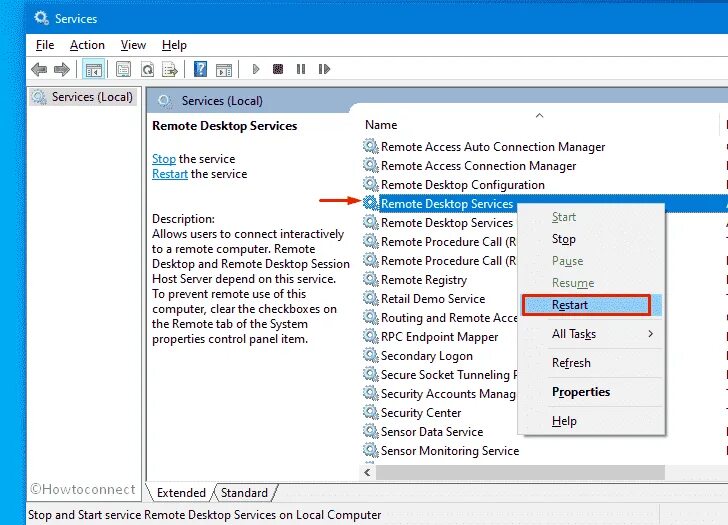
Task: Click the Forward arrow toolbar icon
Action: (61, 70)
